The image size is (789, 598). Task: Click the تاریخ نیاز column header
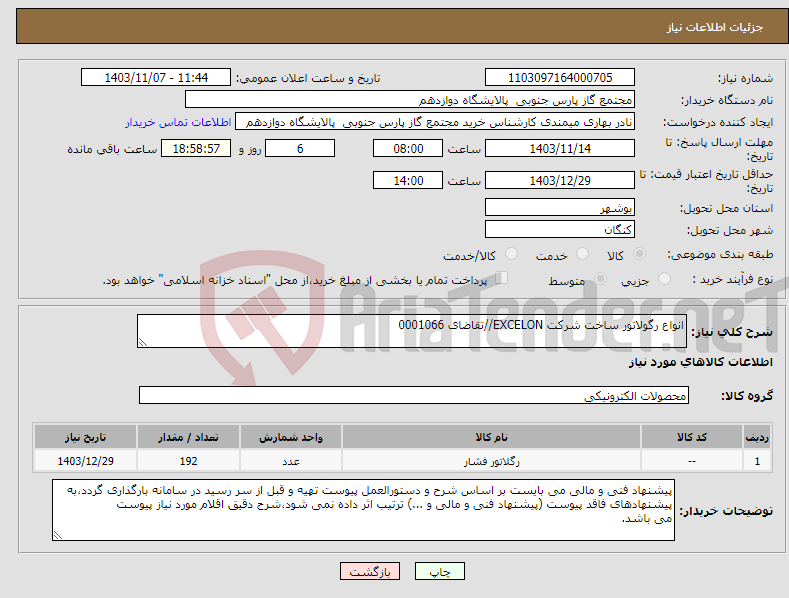[86, 437]
